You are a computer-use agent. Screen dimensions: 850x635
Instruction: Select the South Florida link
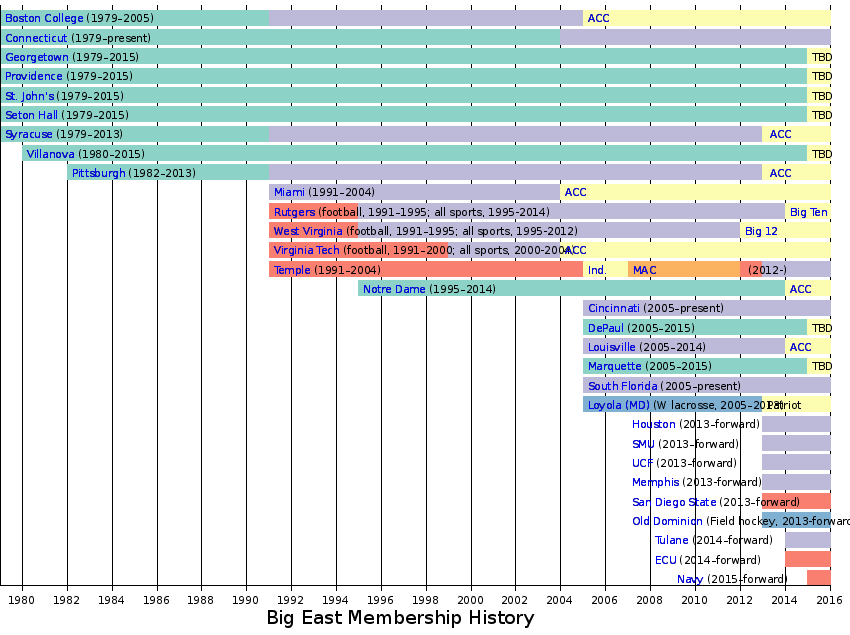[x=623, y=386]
